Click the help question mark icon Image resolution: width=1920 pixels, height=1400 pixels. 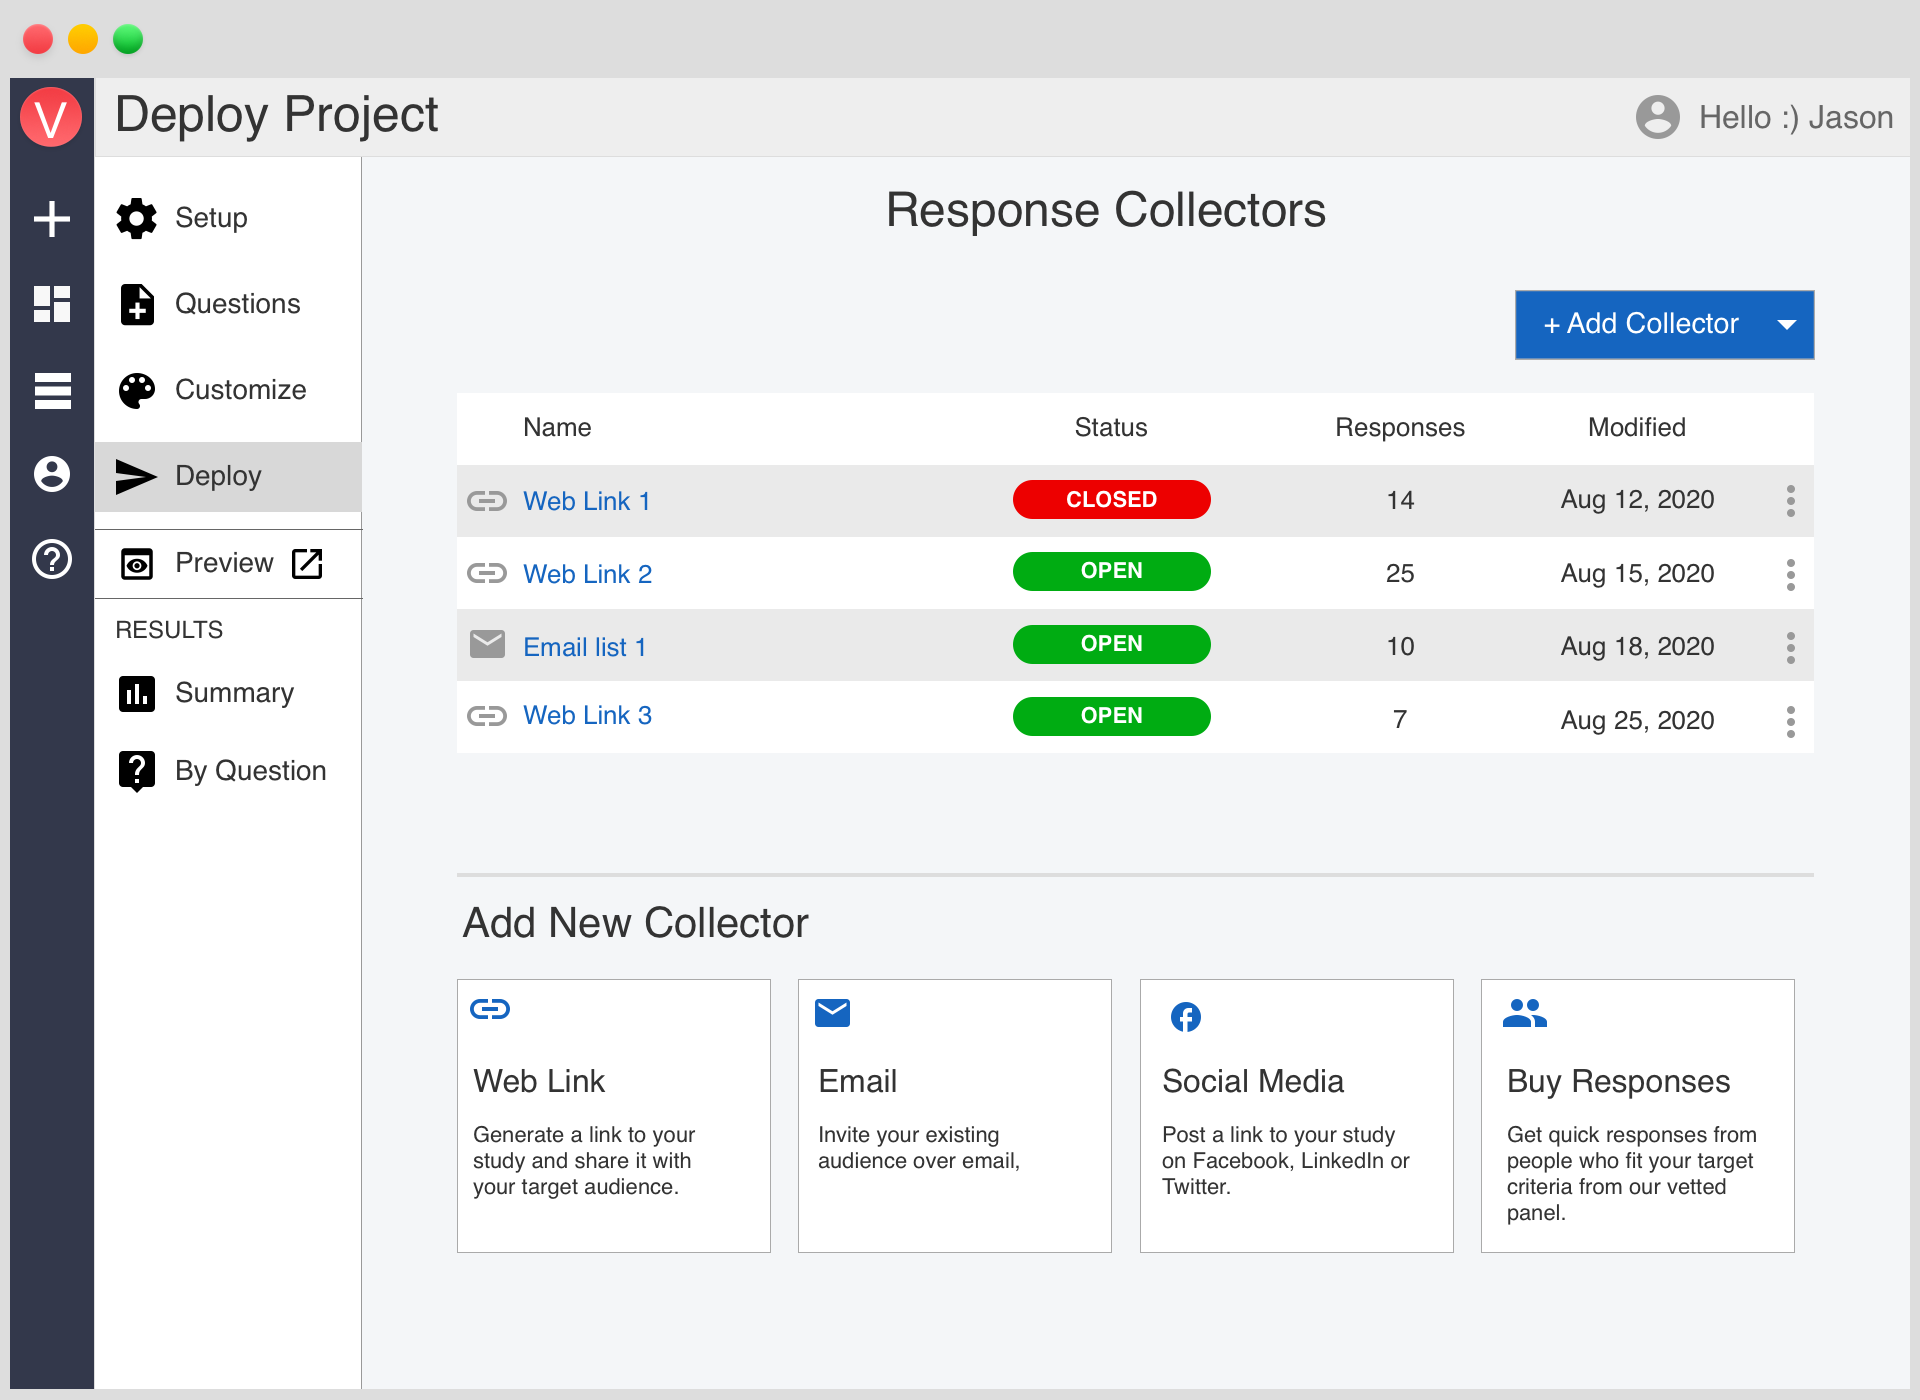[52, 559]
